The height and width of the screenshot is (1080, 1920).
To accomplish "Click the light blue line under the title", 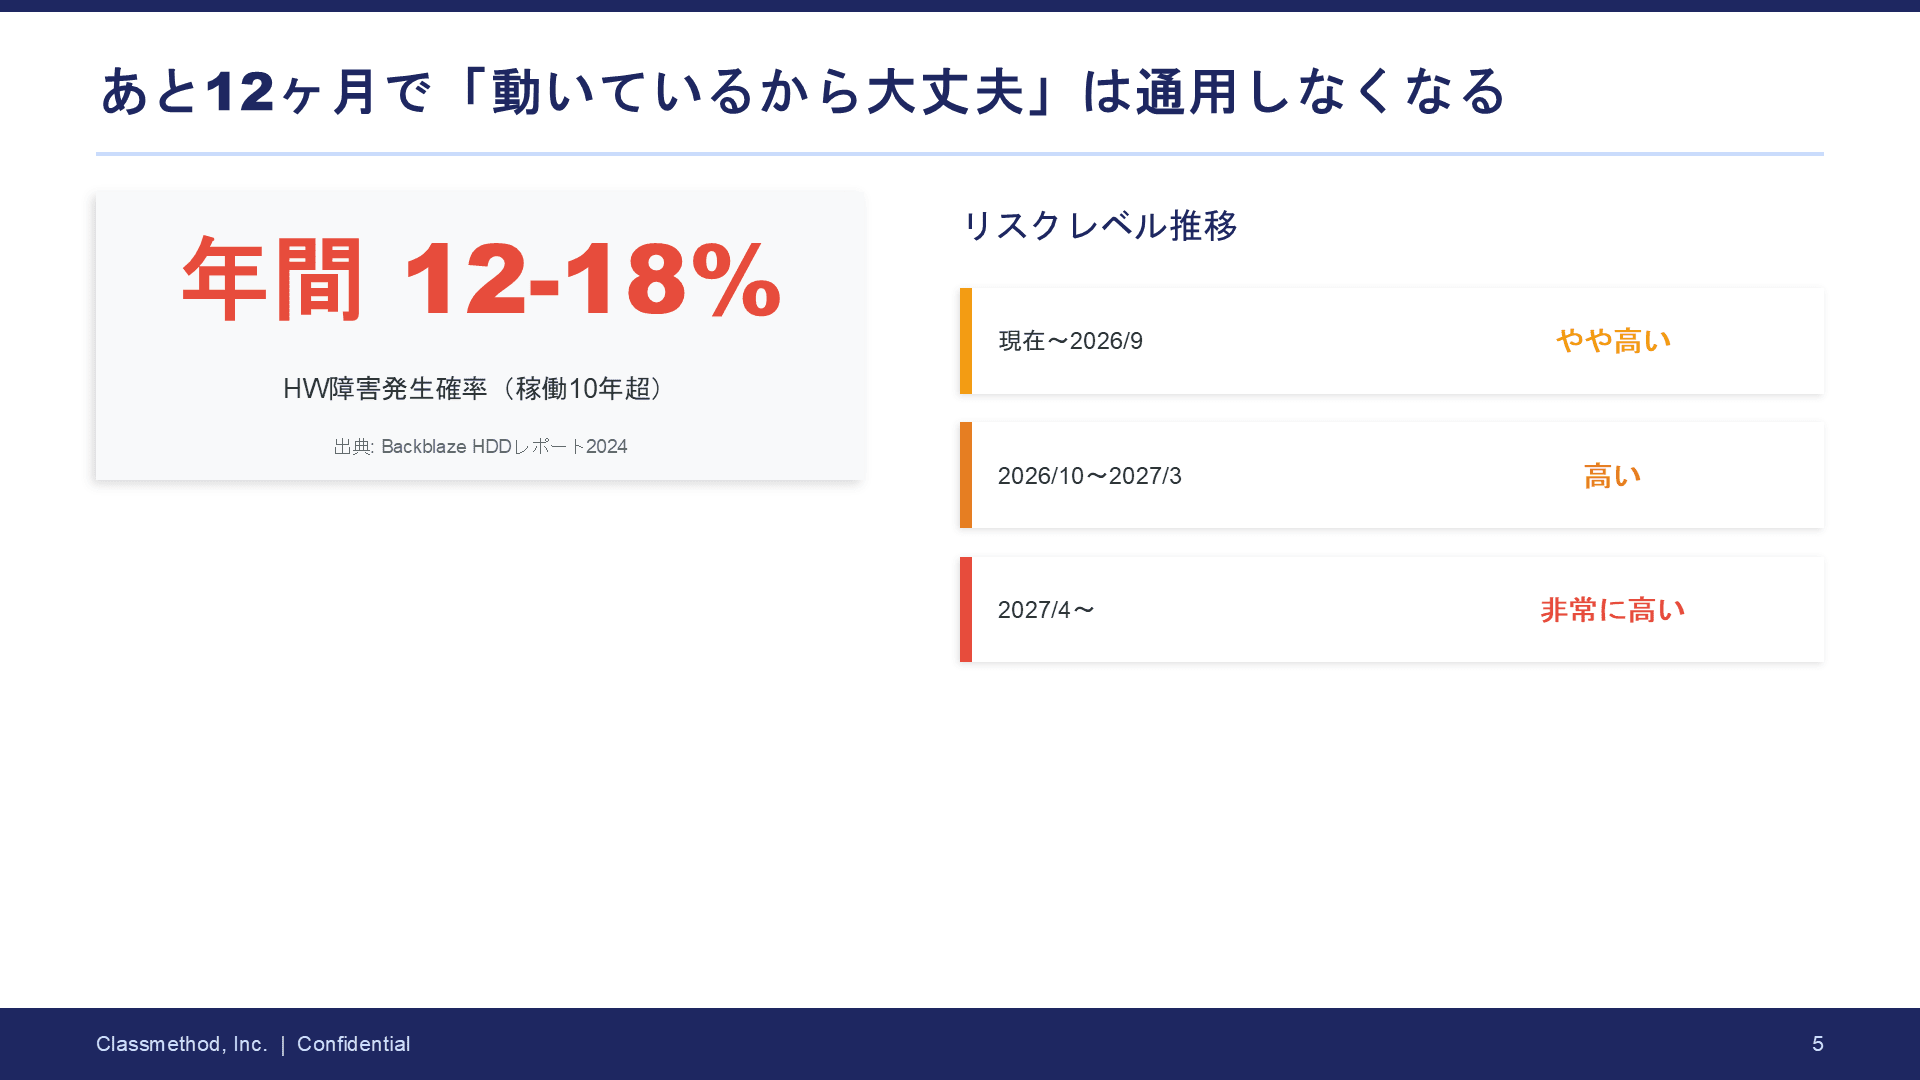I will pyautogui.click(x=960, y=154).
